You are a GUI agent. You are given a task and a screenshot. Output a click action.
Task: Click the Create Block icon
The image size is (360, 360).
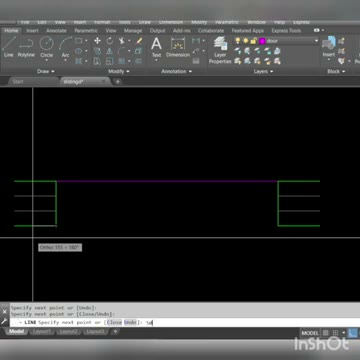tap(341, 41)
